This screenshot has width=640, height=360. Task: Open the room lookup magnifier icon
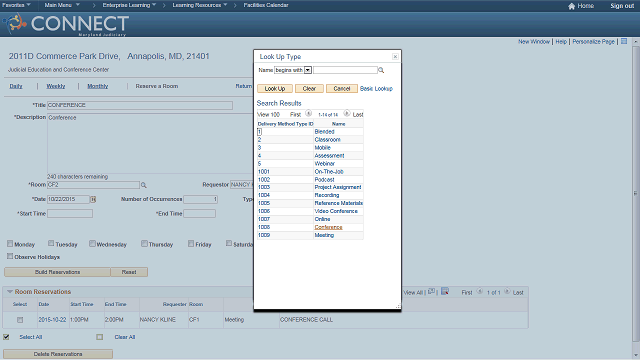pyautogui.click(x=144, y=185)
